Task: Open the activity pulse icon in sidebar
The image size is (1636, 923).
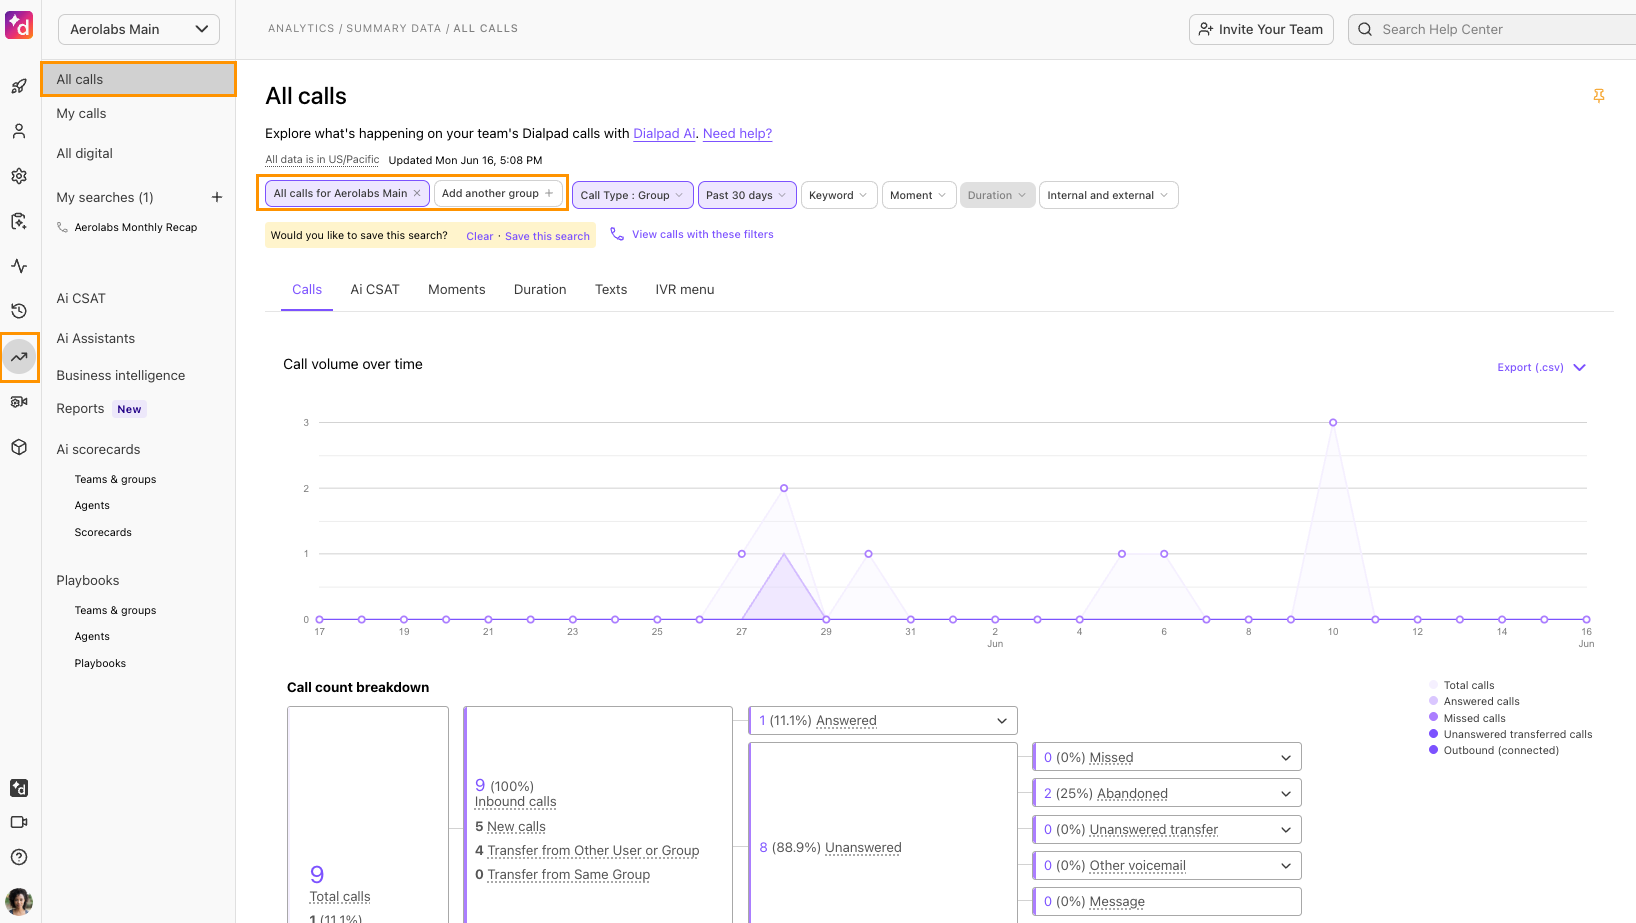Action: coord(19,266)
